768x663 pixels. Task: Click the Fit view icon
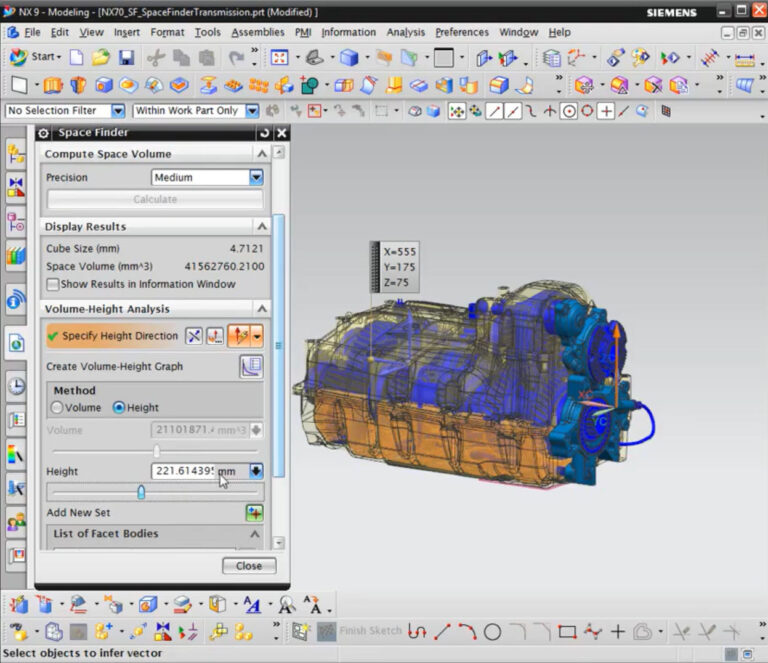(x=279, y=57)
